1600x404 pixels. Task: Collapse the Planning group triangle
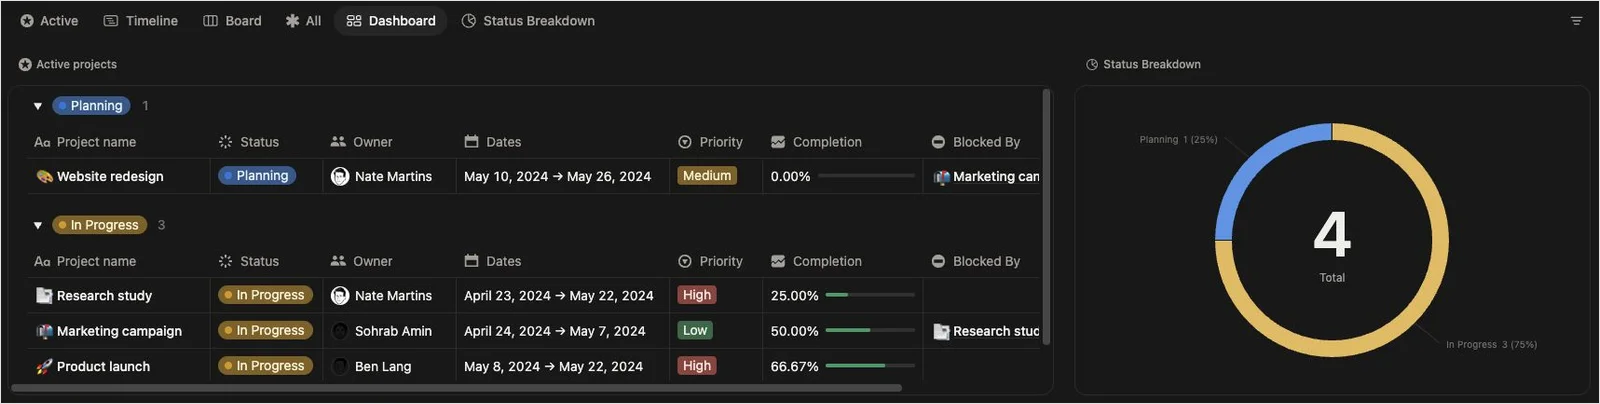[38, 106]
